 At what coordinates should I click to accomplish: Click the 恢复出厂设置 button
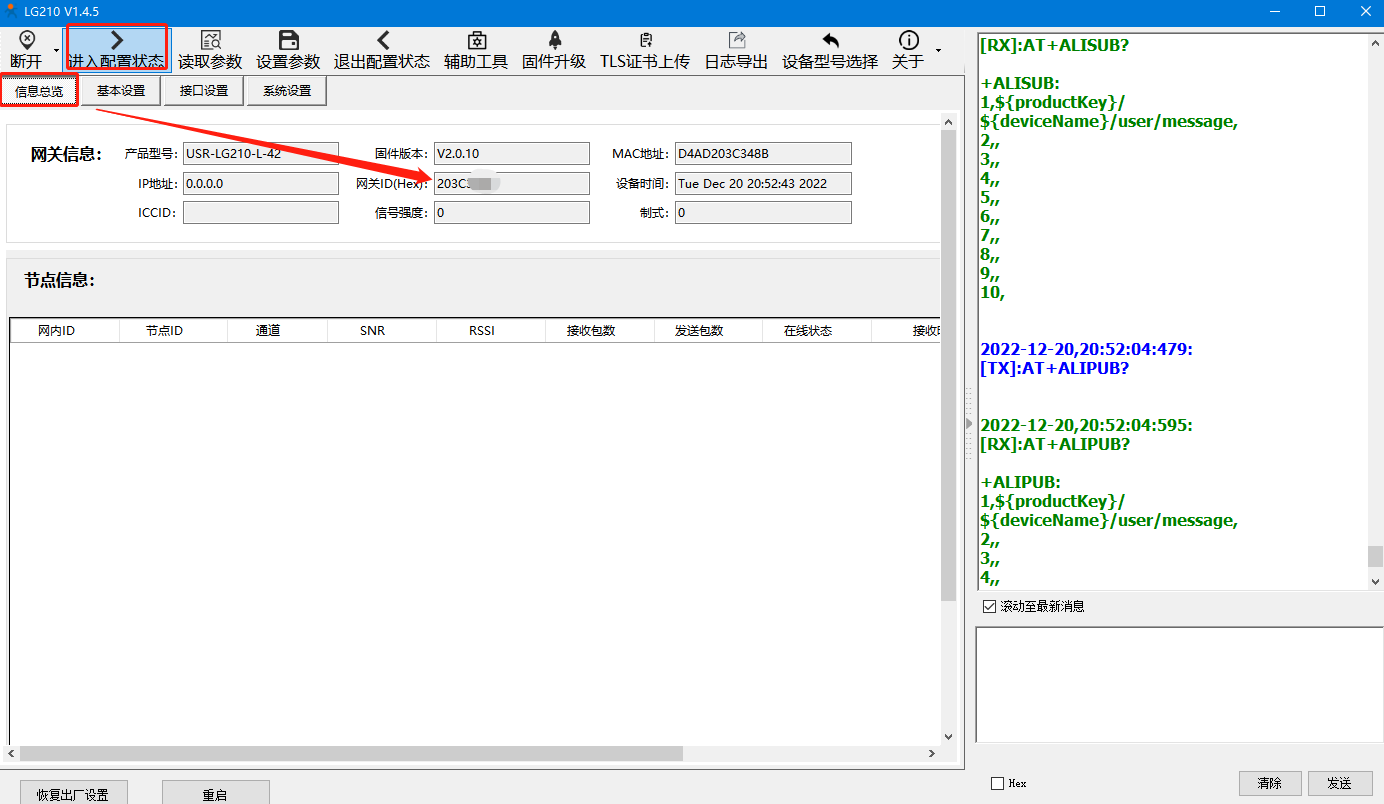(x=72, y=794)
